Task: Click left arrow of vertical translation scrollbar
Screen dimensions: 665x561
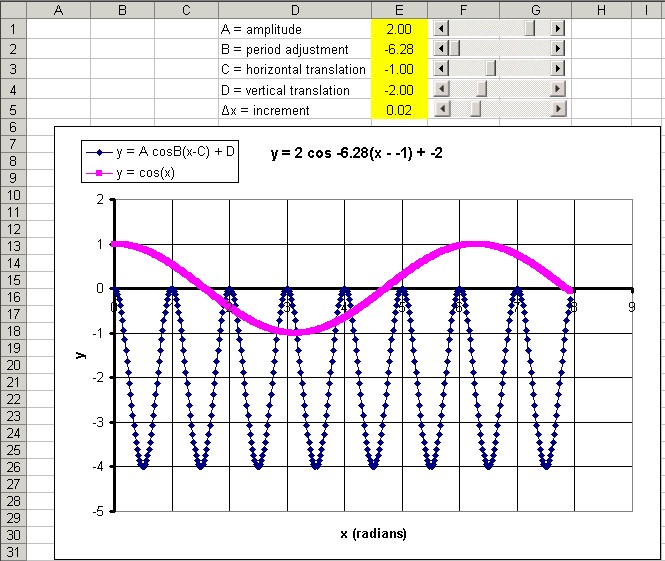Action: 441,90
